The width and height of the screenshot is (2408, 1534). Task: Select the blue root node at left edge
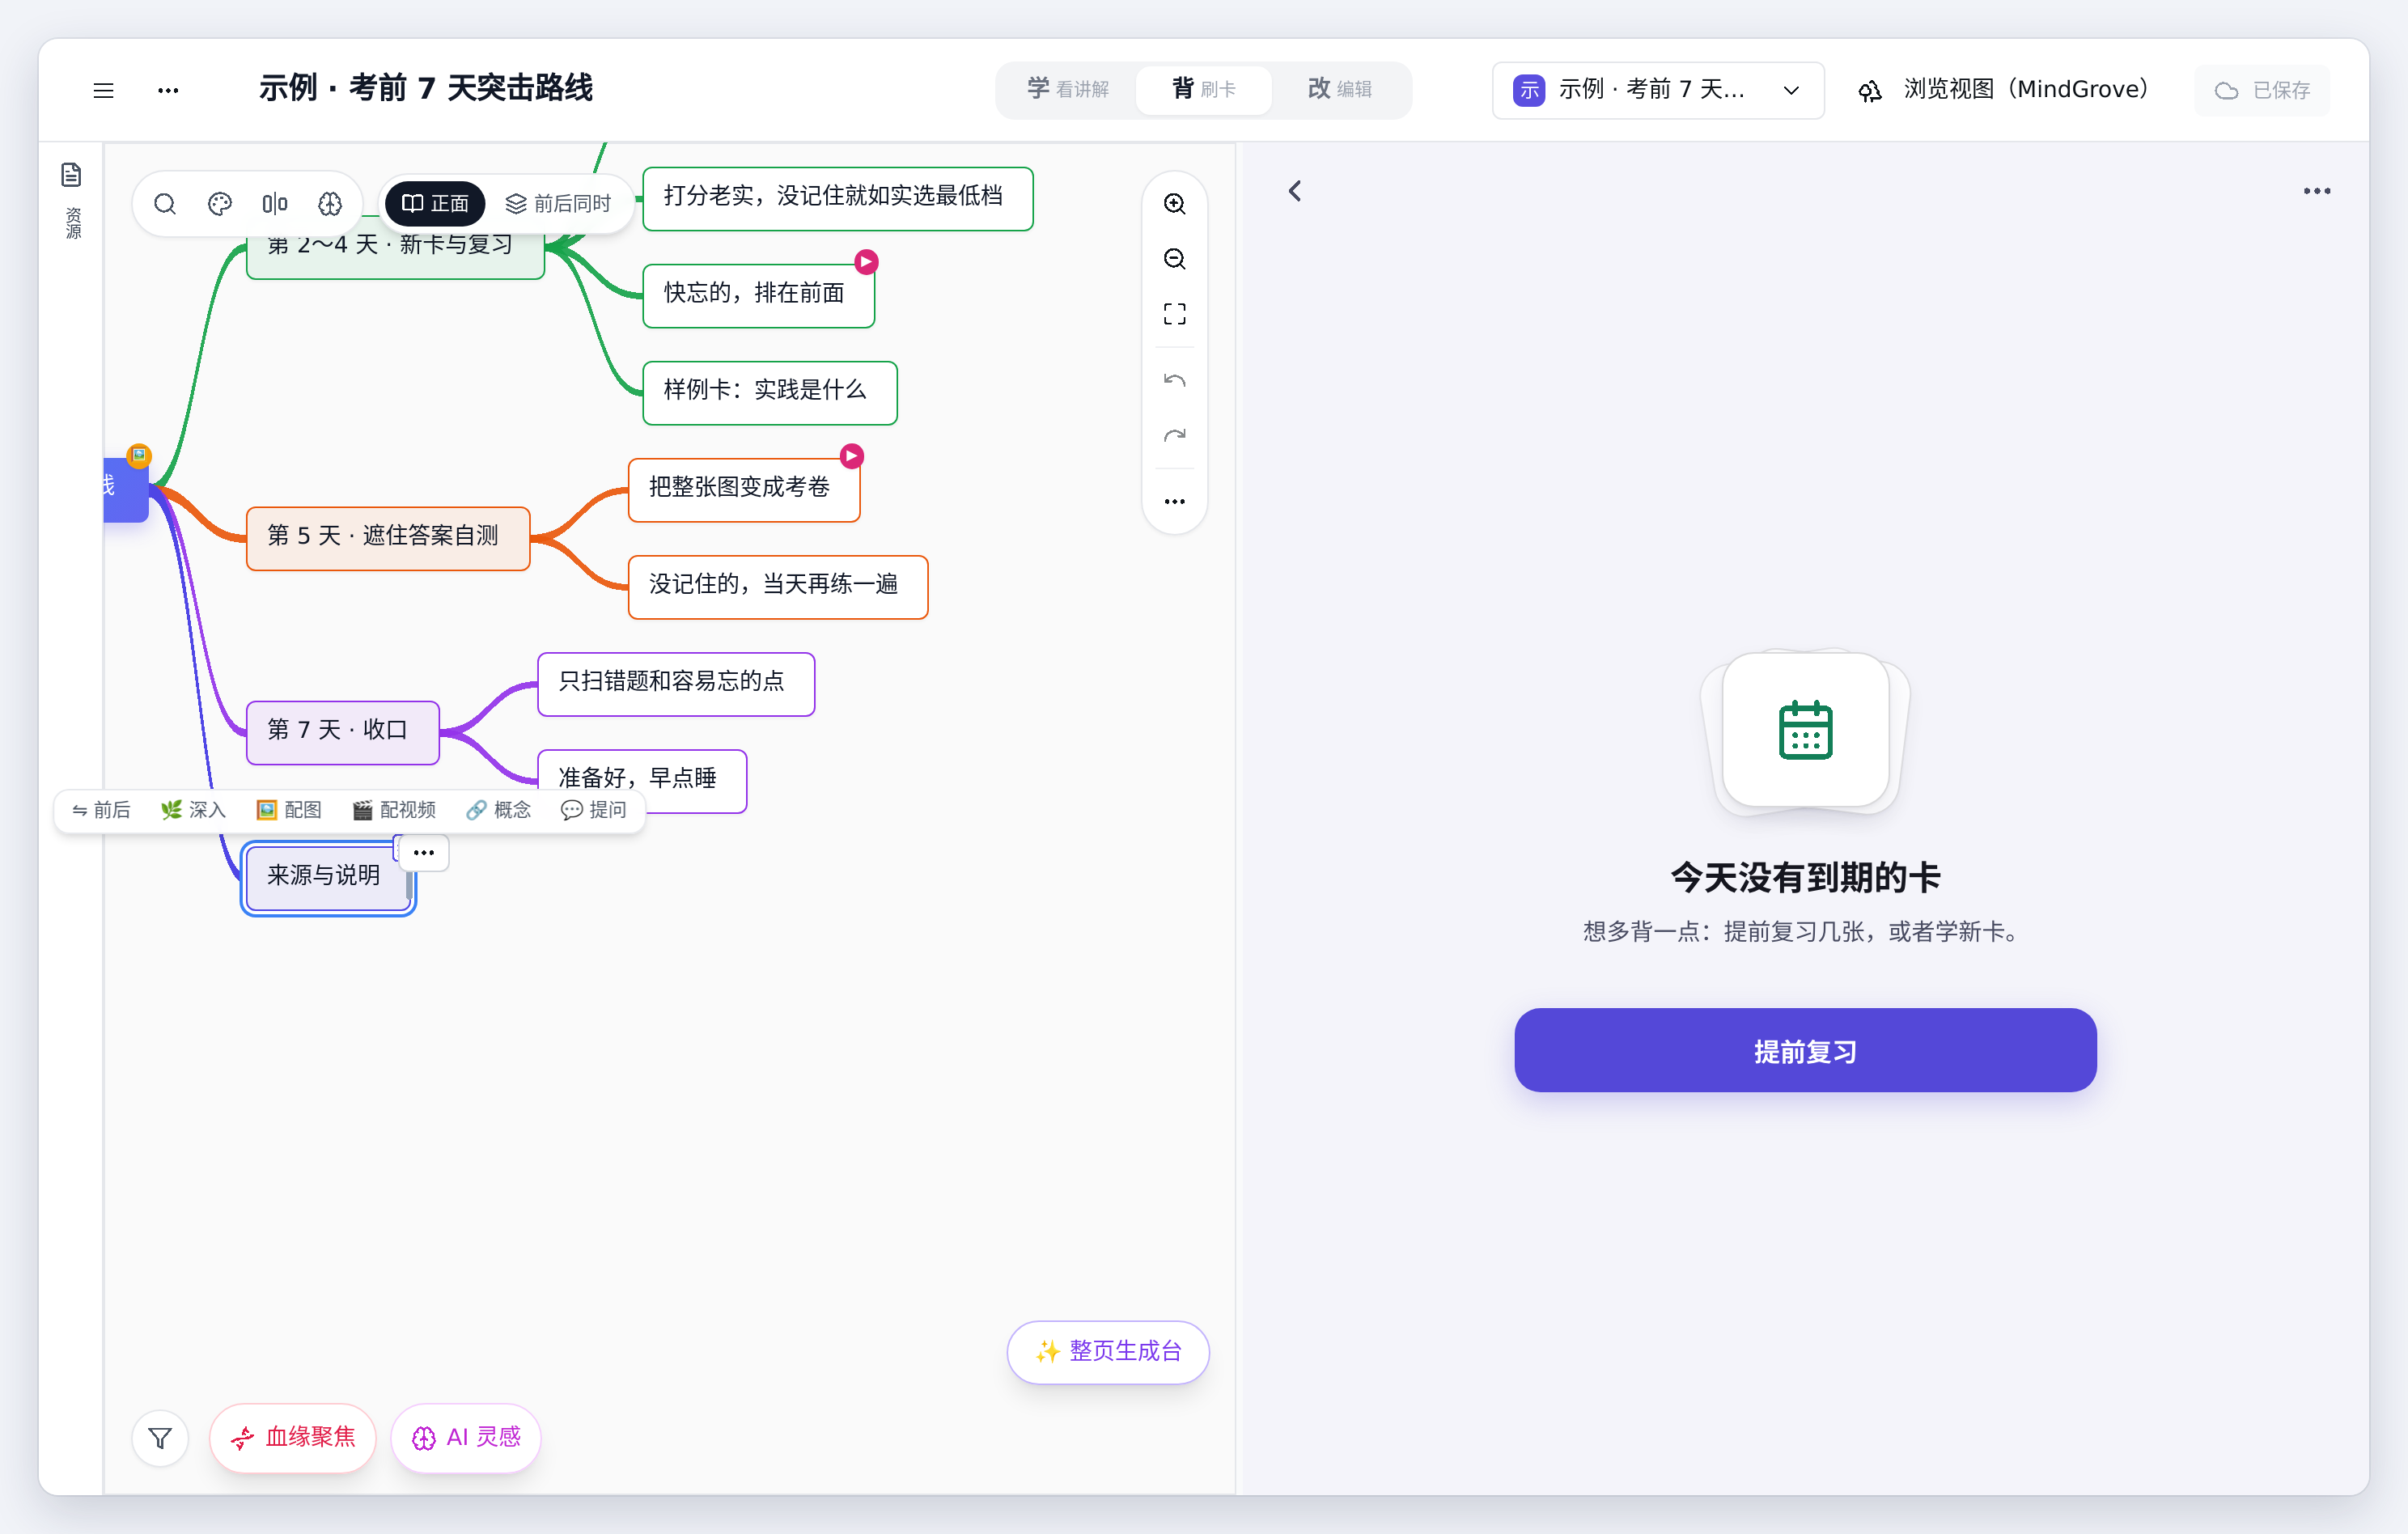click(x=126, y=490)
